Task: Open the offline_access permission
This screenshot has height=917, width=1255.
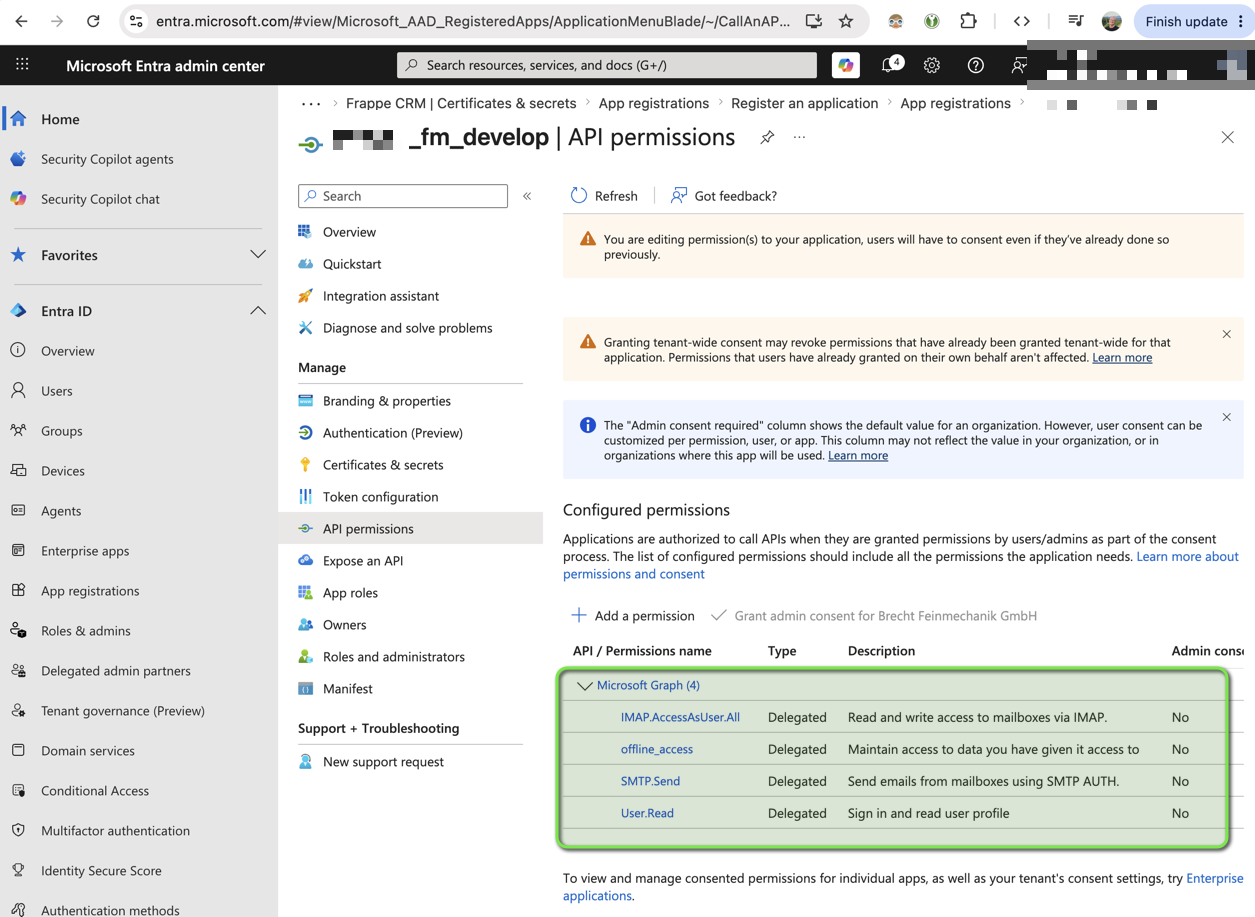Action: pos(657,749)
